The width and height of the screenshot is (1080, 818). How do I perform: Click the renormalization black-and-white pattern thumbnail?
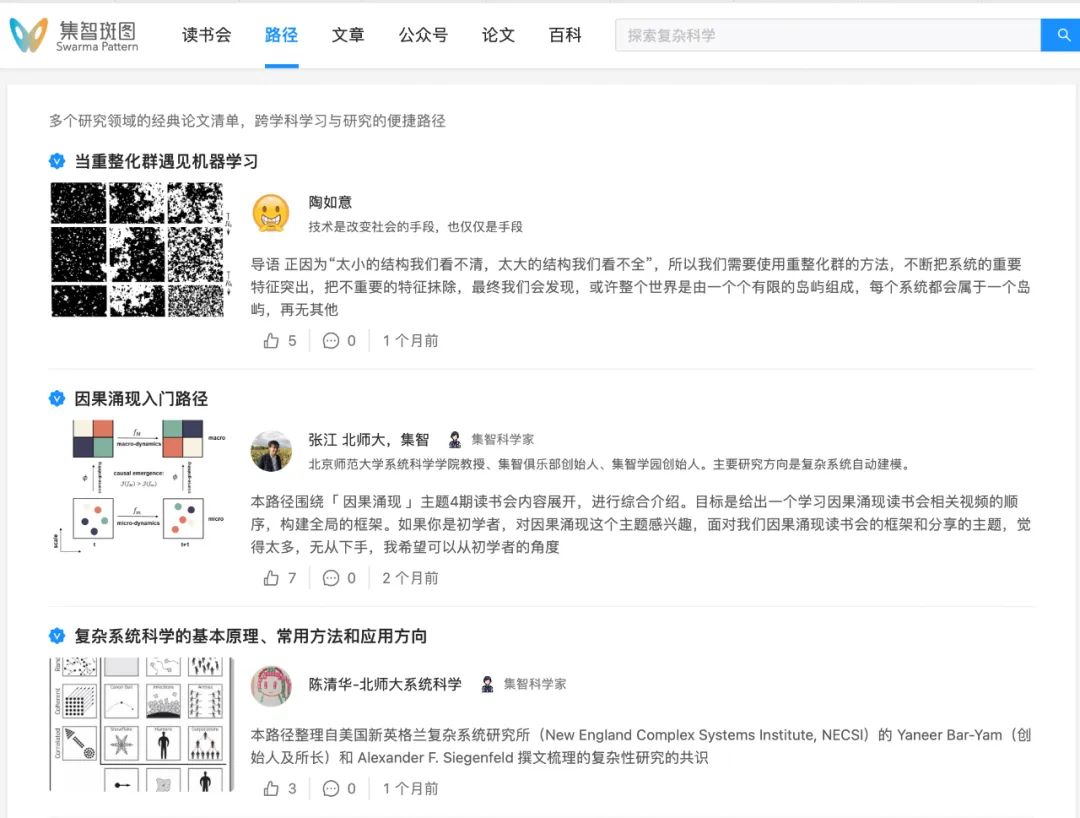click(x=138, y=249)
